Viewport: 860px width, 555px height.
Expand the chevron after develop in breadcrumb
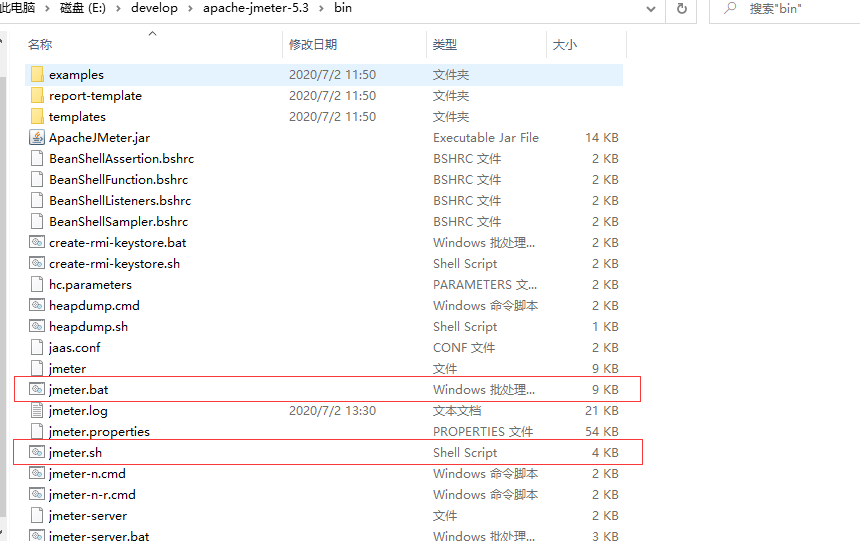click(190, 9)
